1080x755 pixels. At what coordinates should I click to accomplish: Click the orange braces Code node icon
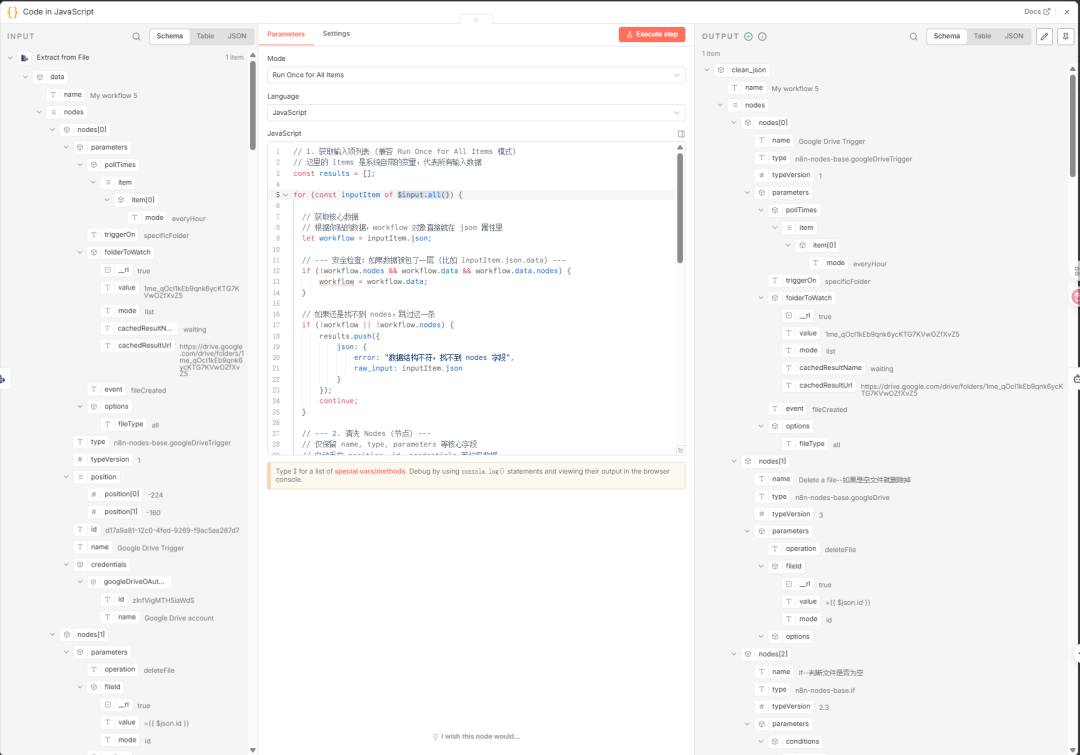13,12
